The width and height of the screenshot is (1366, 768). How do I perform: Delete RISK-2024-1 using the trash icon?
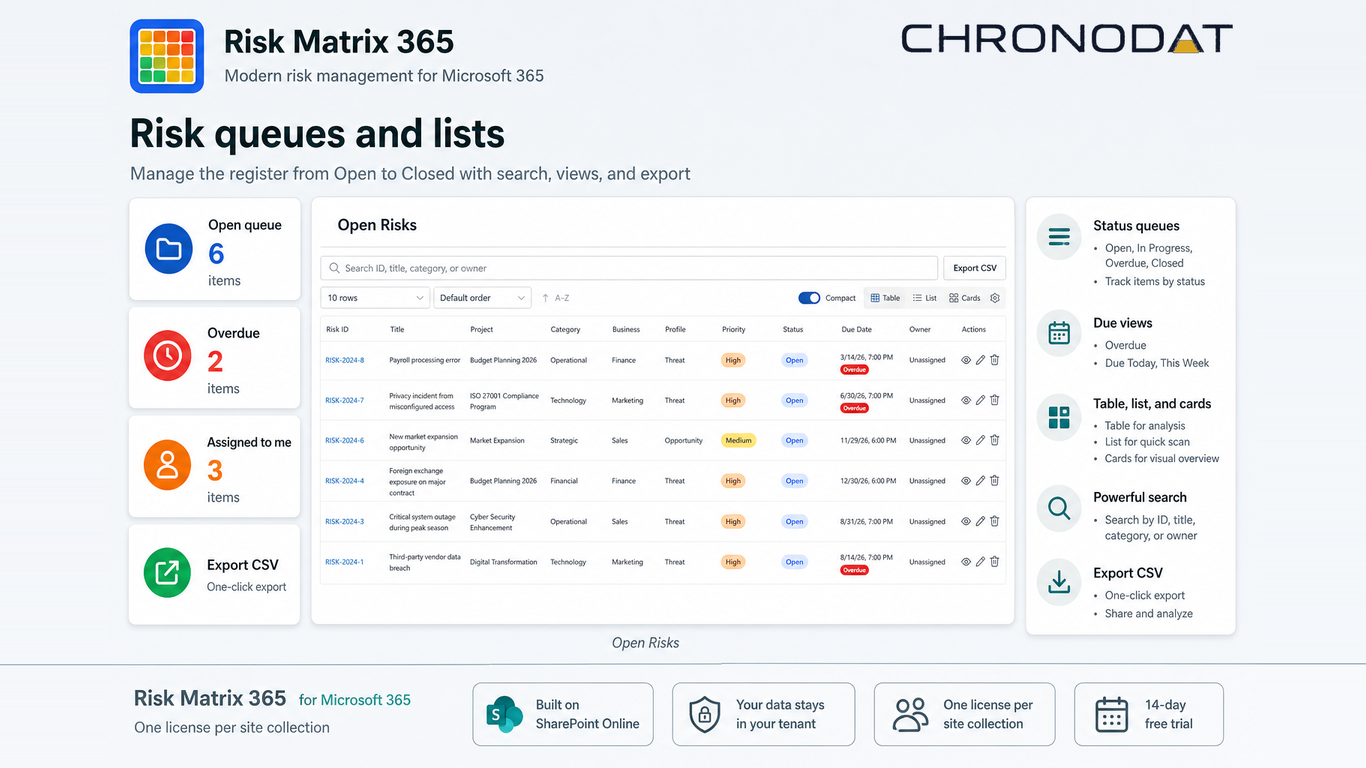pyautogui.click(x=995, y=562)
